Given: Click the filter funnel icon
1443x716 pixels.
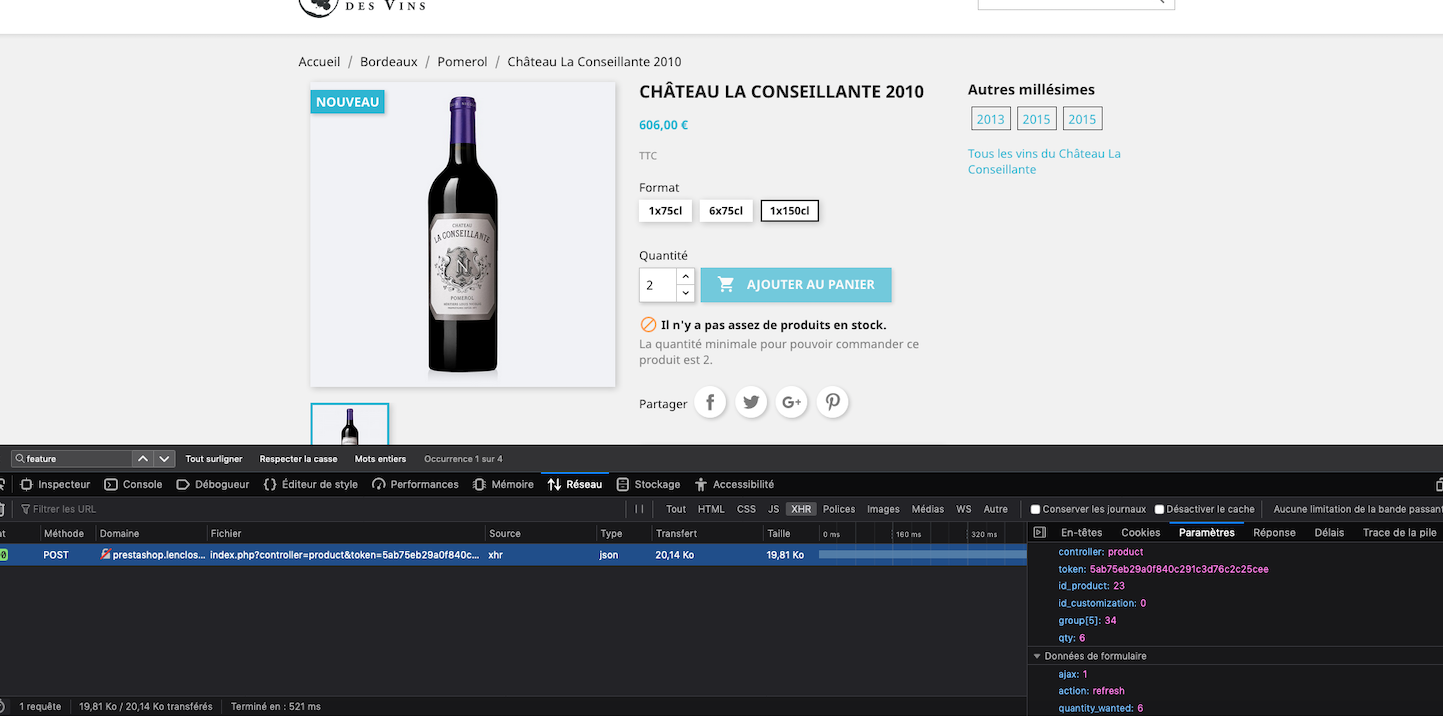Looking at the screenshot, I should coord(26,509).
